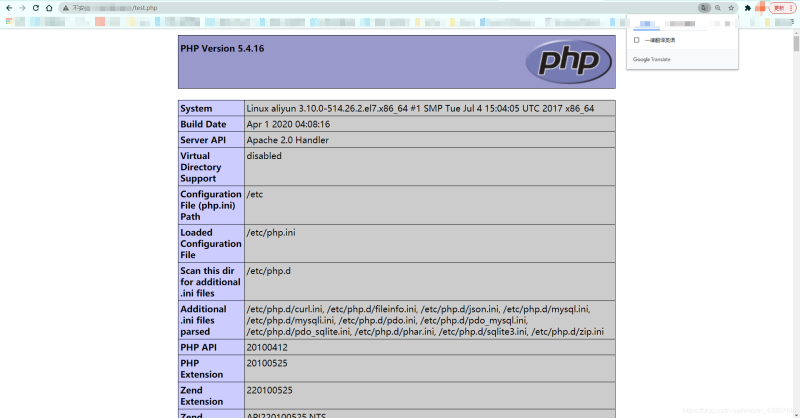Click the not-secure warning icon in address bar
Viewport: 800px width, 418px height.
coord(66,7)
